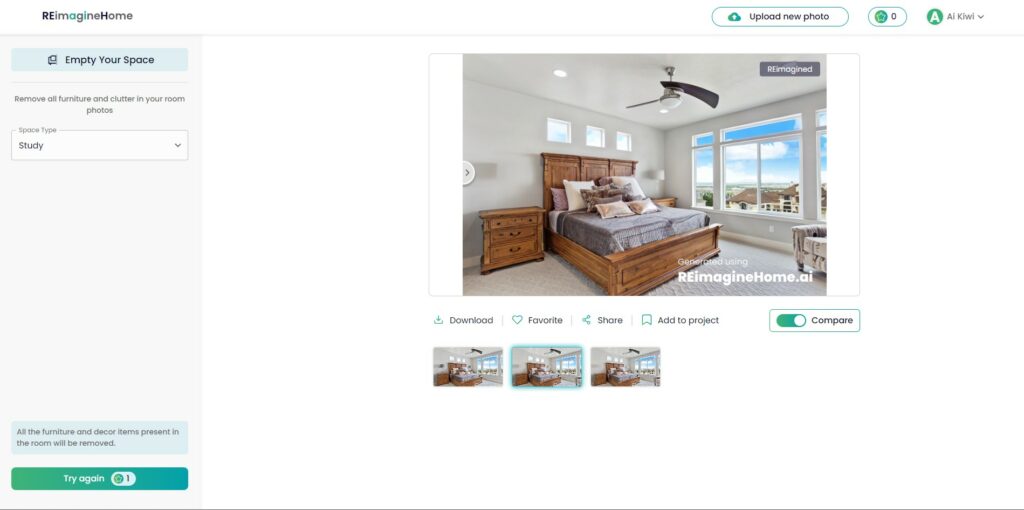Toggle the Compare switch off
This screenshot has width=1024, height=510.
pyautogui.click(x=791, y=321)
